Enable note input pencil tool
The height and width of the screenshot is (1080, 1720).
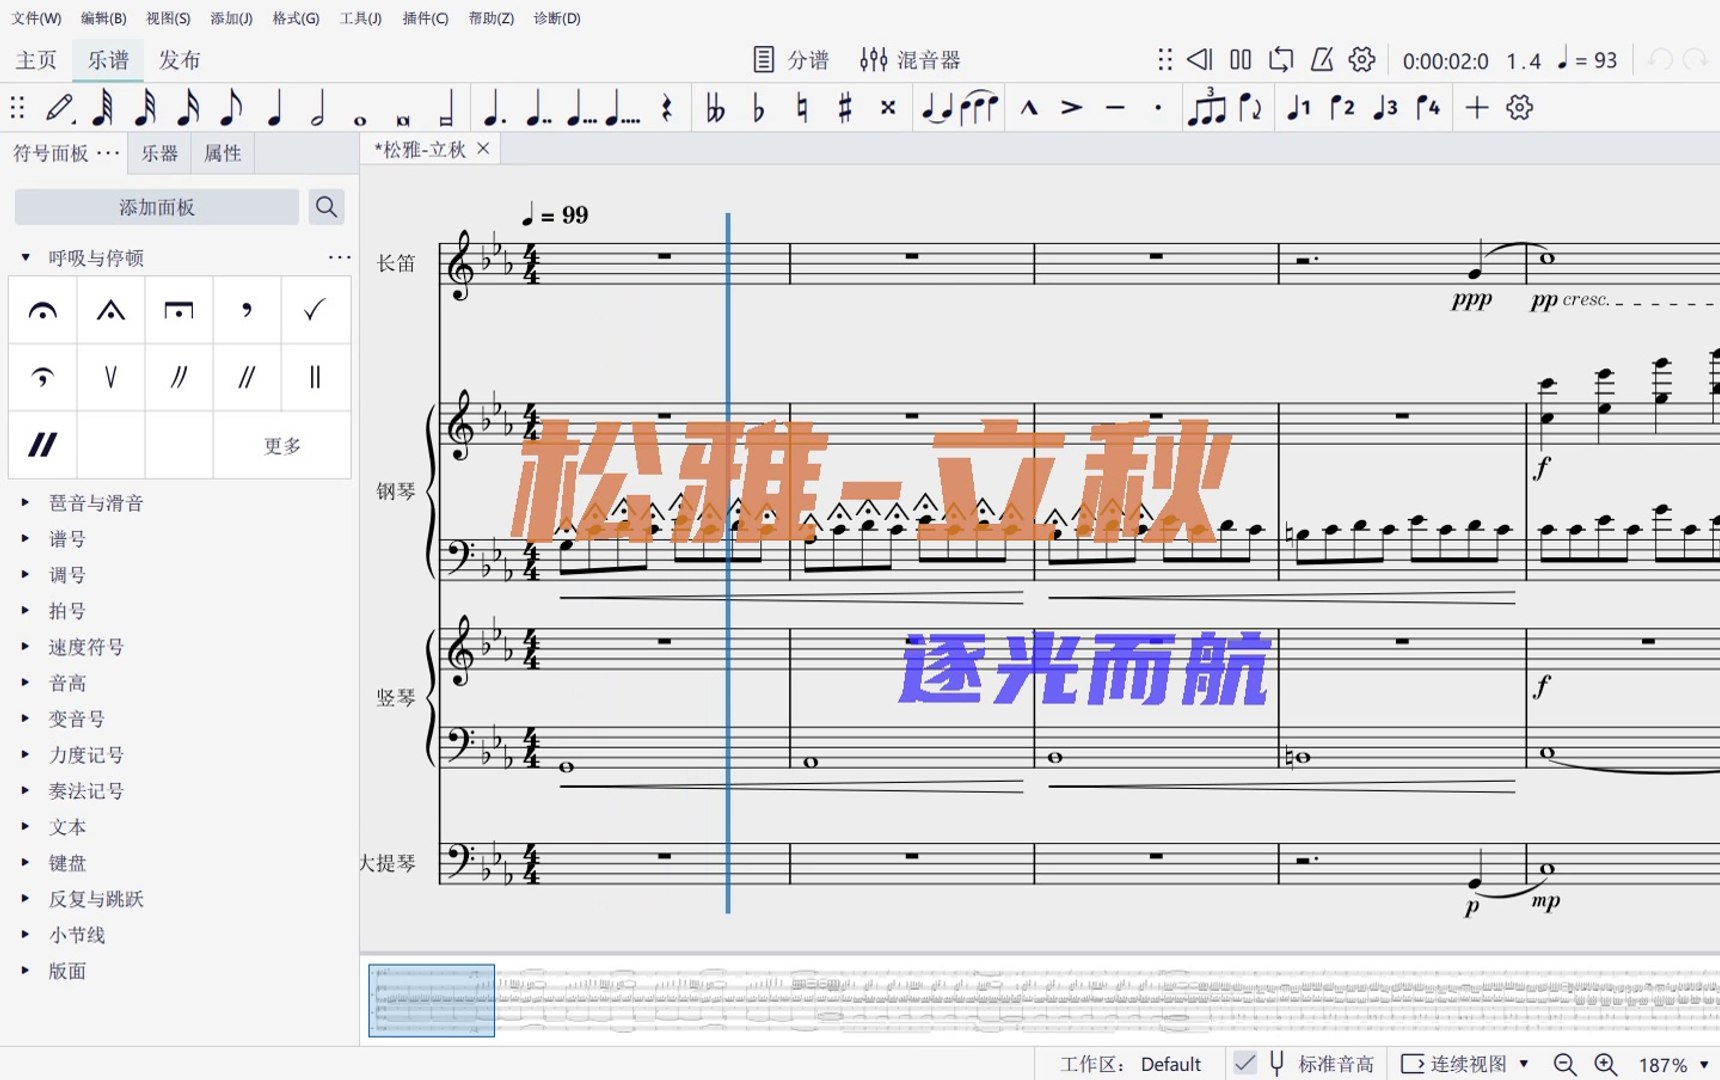tap(60, 107)
